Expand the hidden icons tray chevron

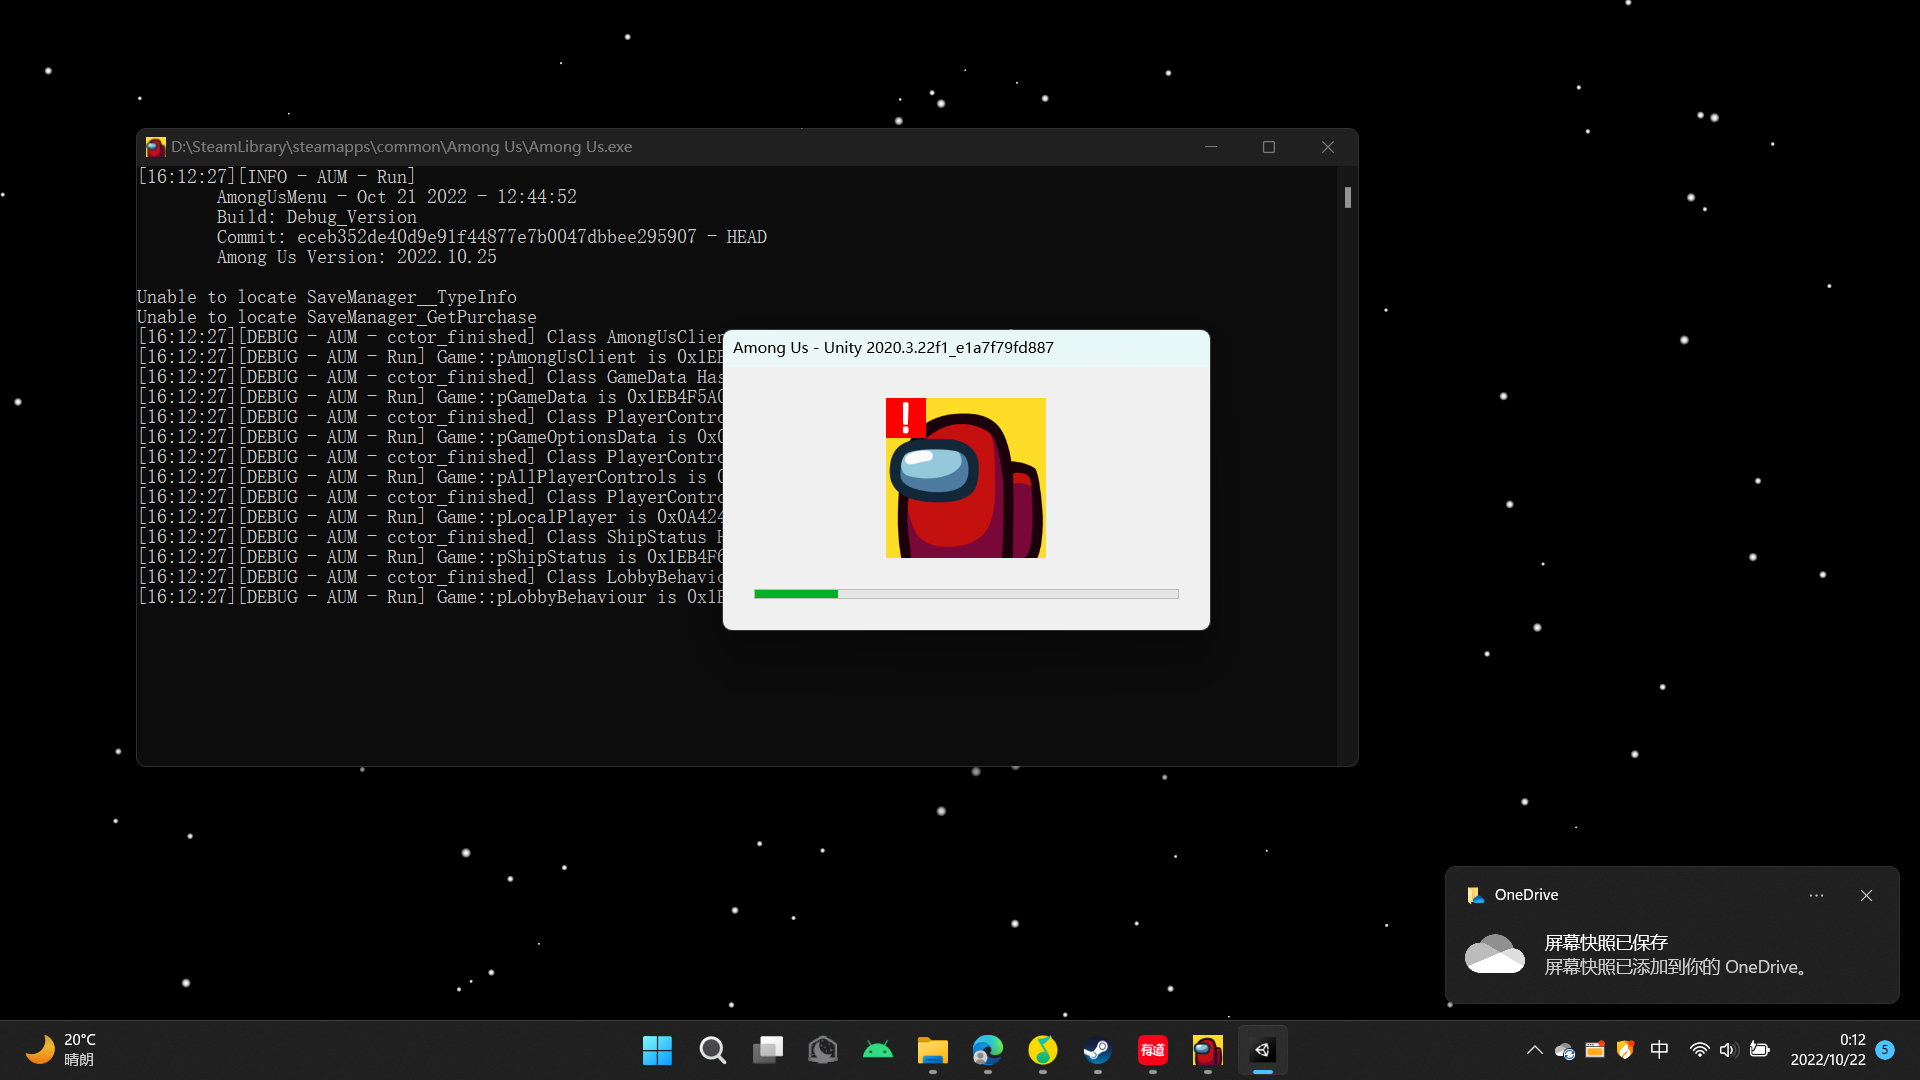pos(1534,1051)
